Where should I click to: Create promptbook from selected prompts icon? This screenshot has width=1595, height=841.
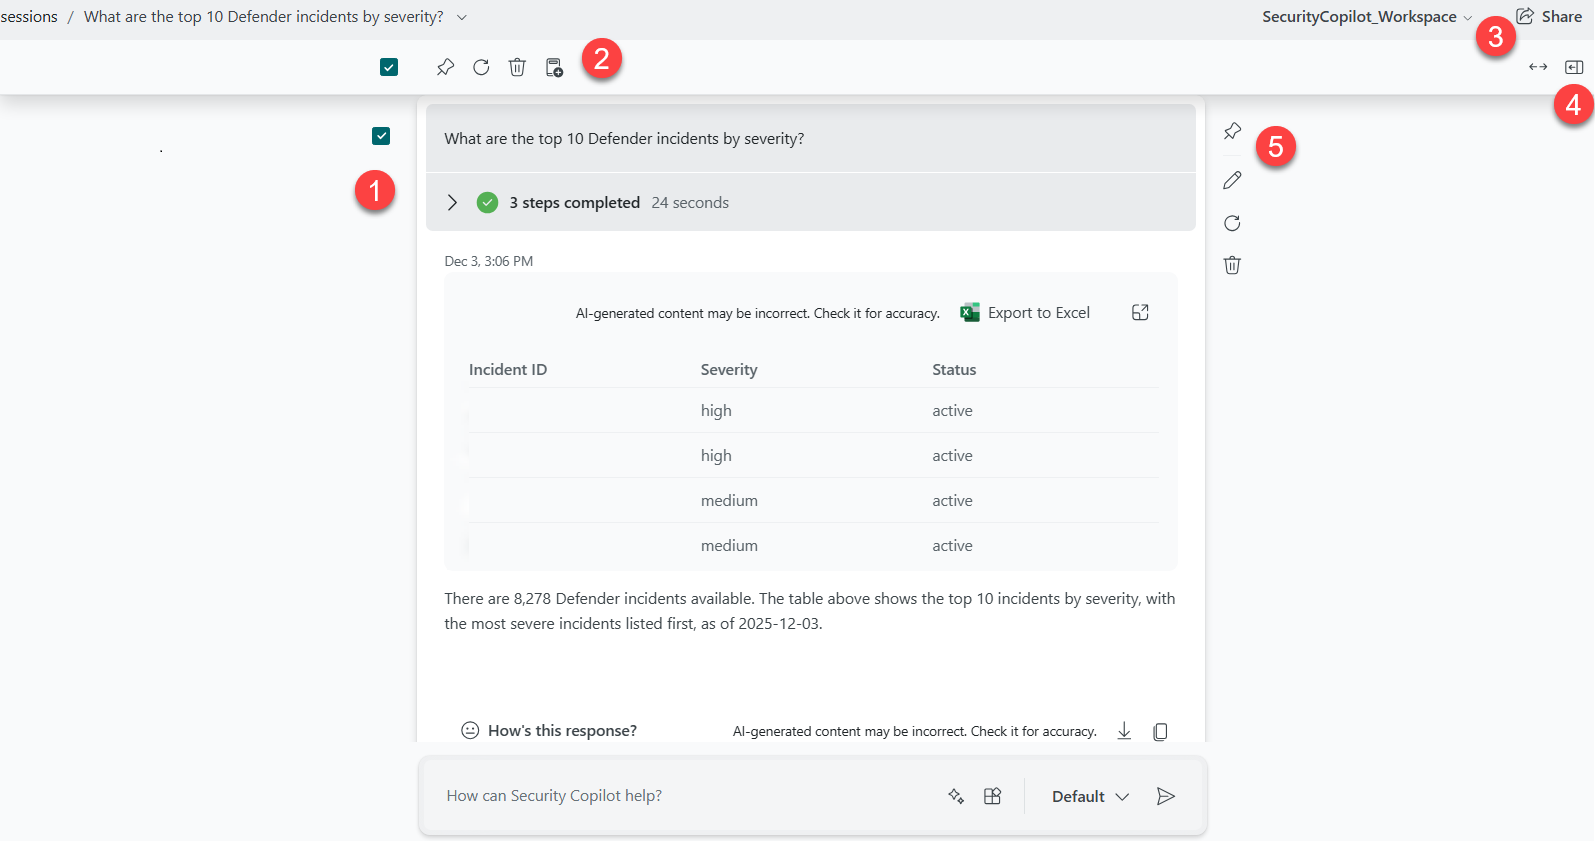click(x=554, y=67)
